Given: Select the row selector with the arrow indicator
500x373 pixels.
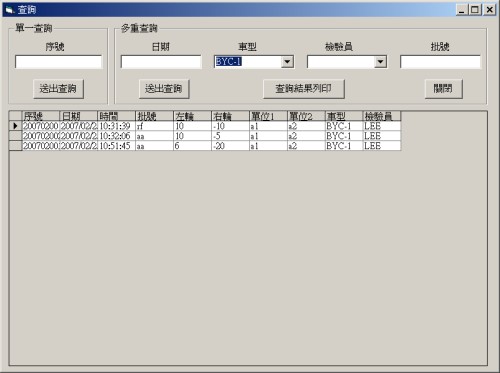Looking at the screenshot, I should (x=15, y=126).
